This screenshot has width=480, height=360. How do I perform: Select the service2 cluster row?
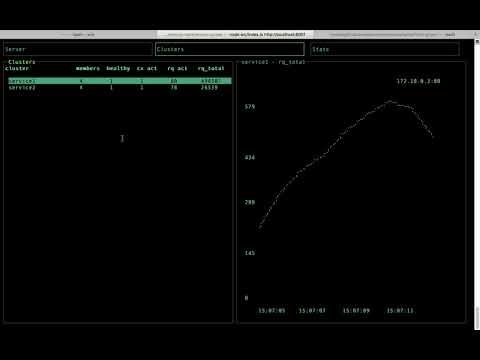click(x=120, y=88)
